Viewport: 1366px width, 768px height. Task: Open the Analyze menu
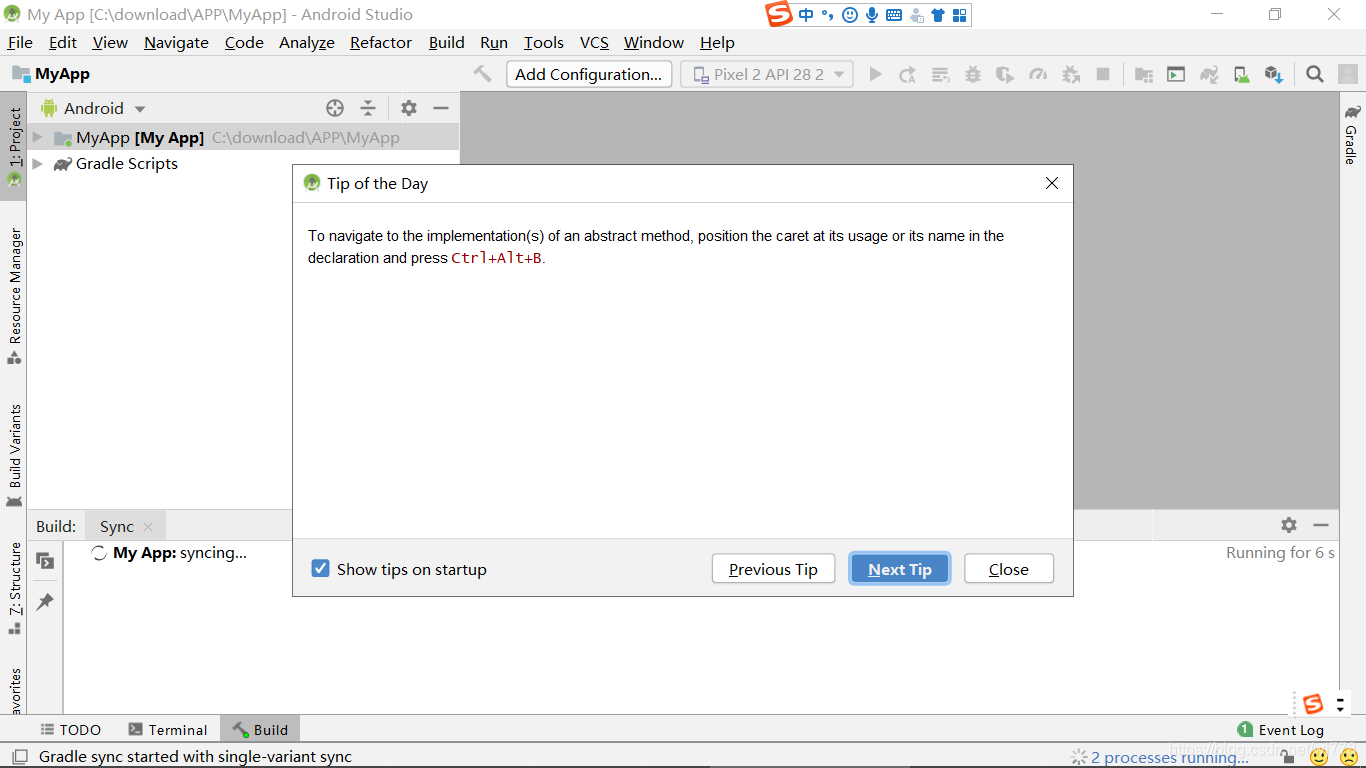[307, 42]
